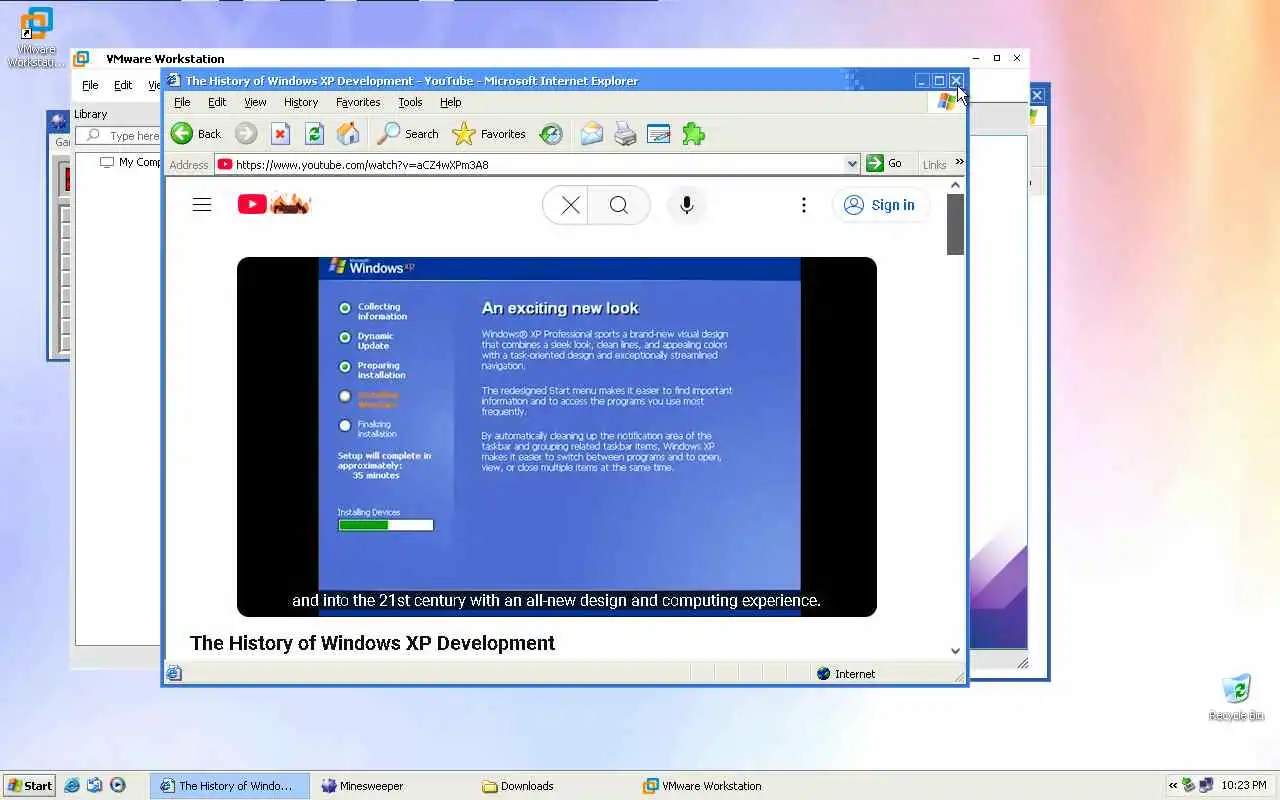Open the Edit menu in Internet Explorer
Screen dimensions: 1280x800
(217, 102)
